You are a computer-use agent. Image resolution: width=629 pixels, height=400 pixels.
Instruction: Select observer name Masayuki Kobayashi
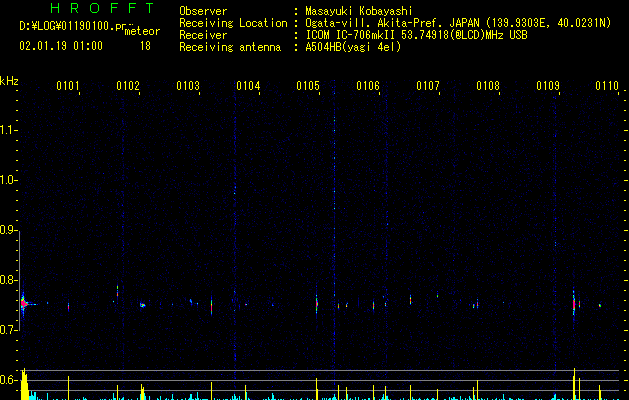click(x=359, y=11)
